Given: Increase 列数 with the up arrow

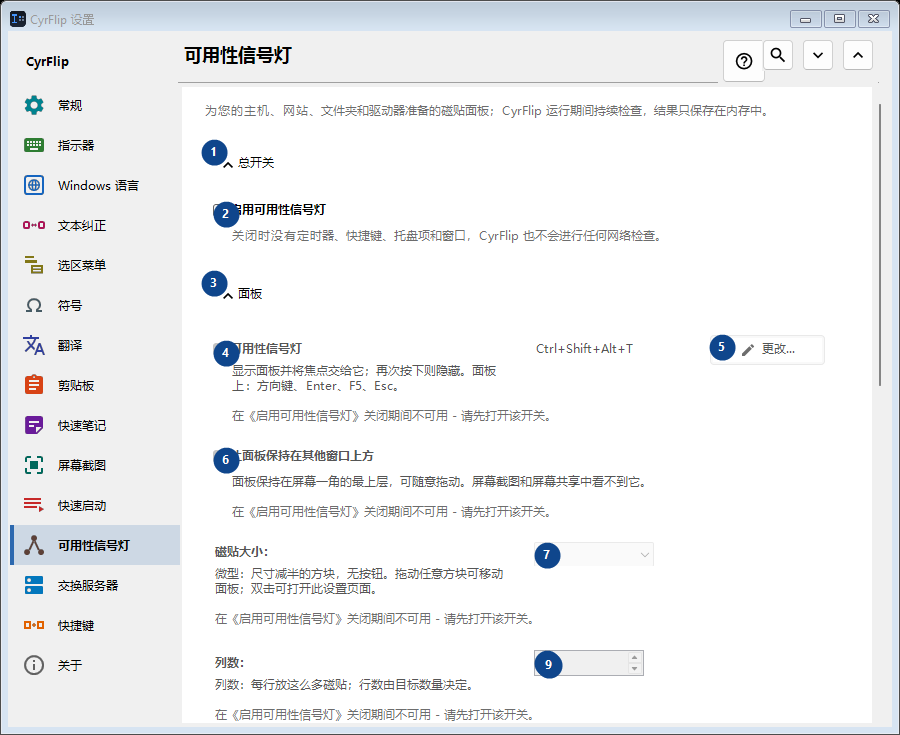Looking at the screenshot, I should (634, 658).
